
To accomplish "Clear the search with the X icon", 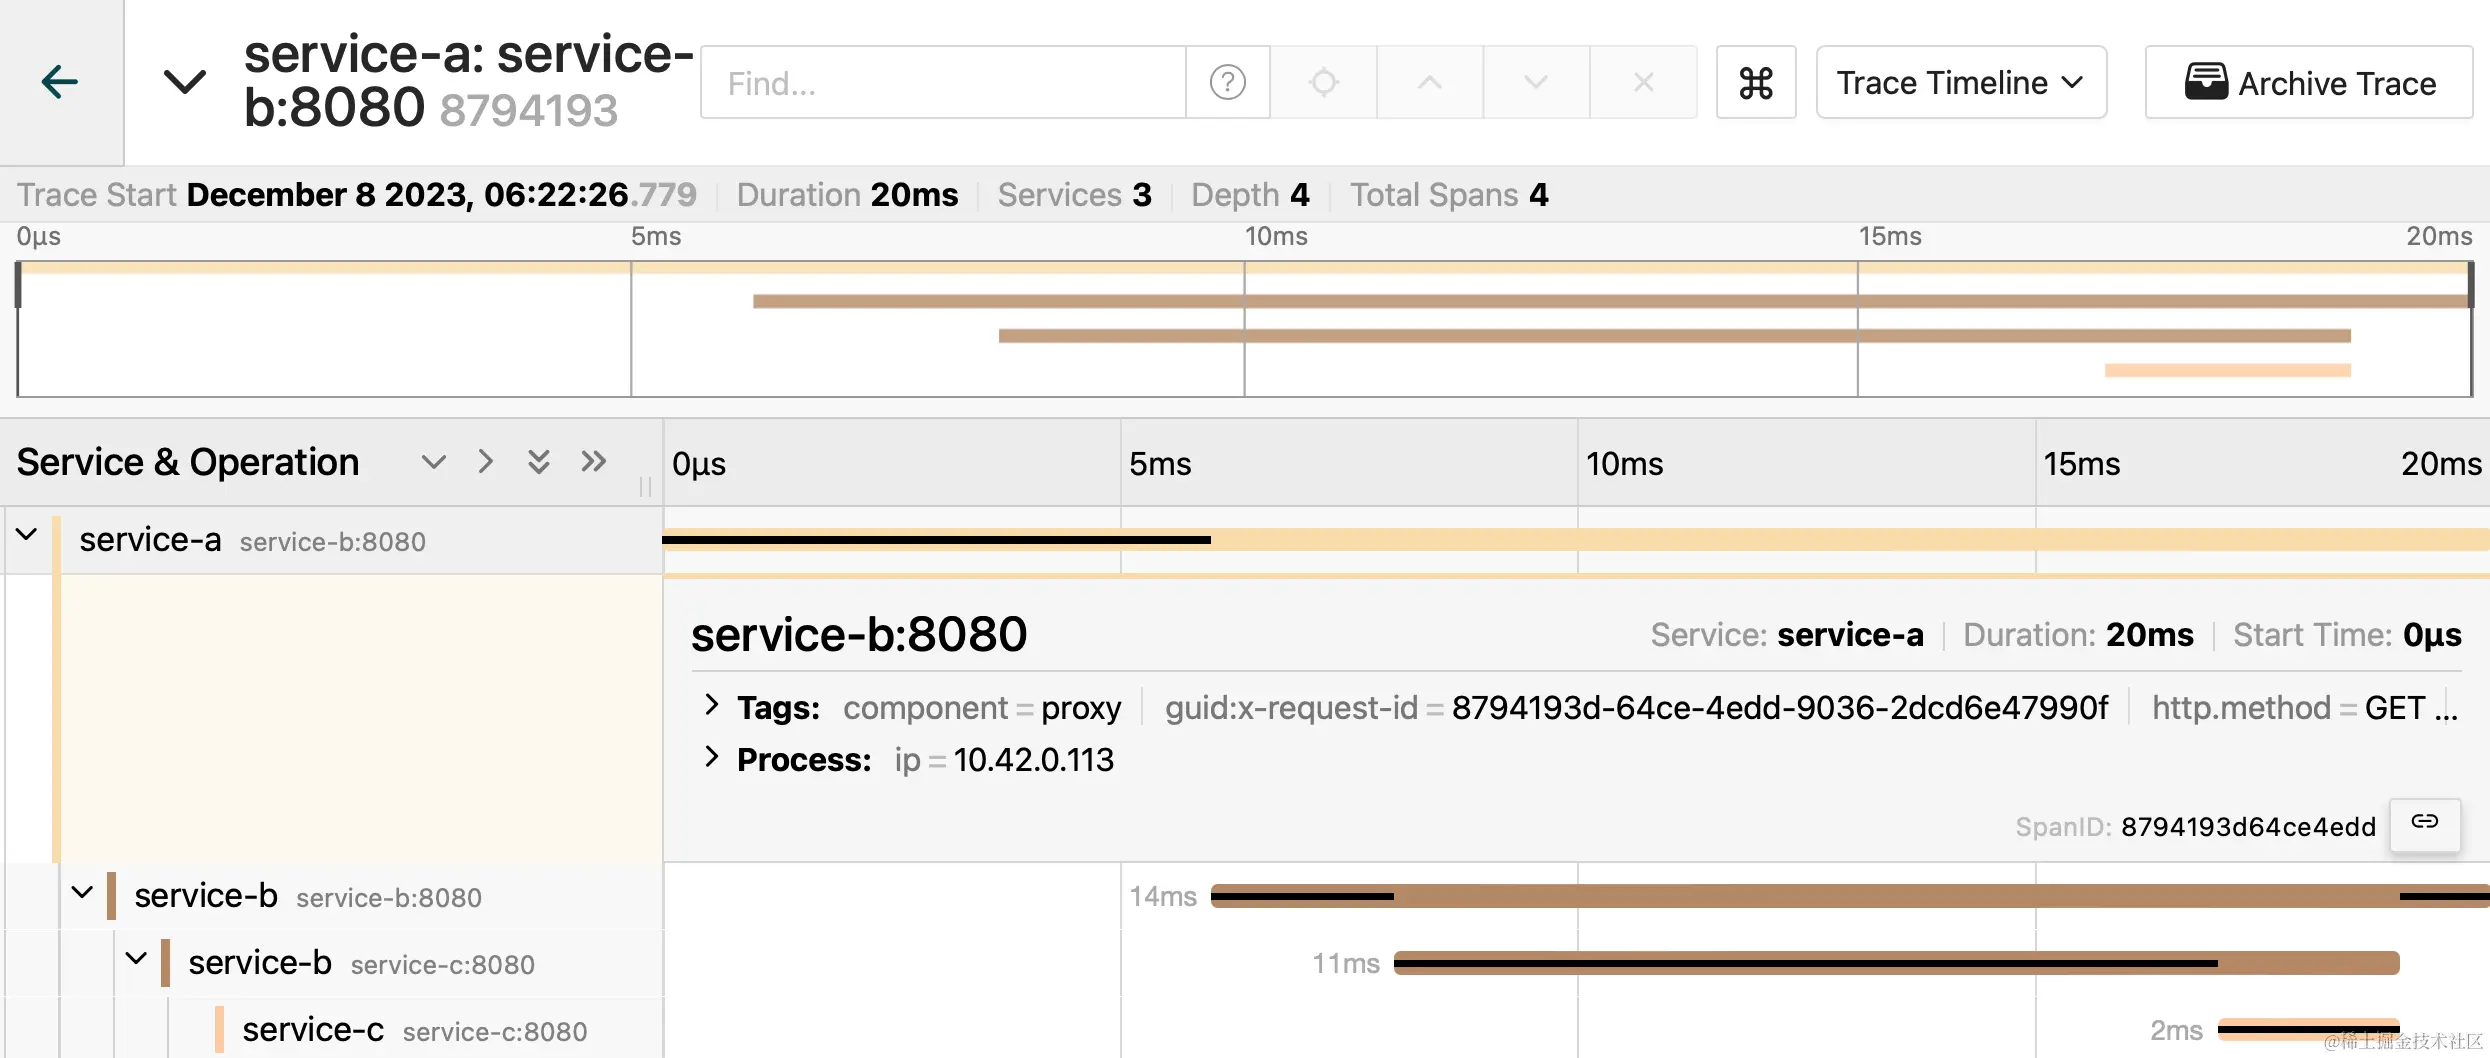I will point(1643,82).
